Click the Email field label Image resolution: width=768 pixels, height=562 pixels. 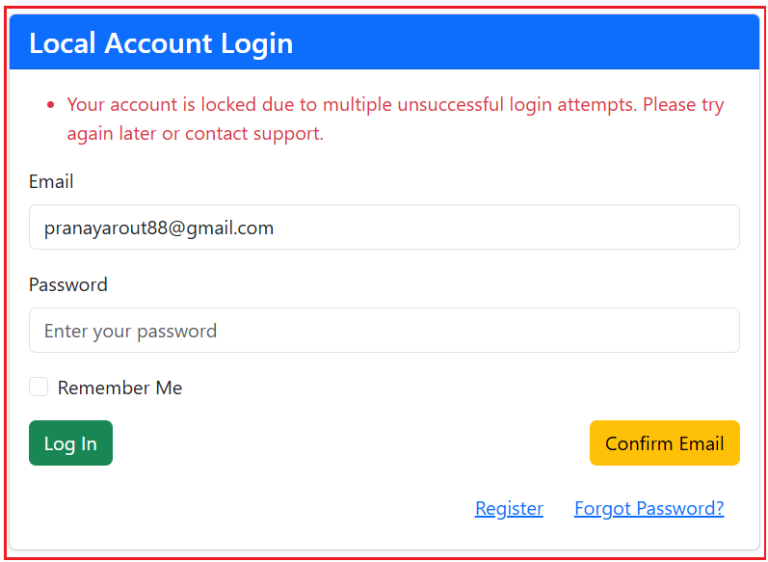click(x=51, y=181)
